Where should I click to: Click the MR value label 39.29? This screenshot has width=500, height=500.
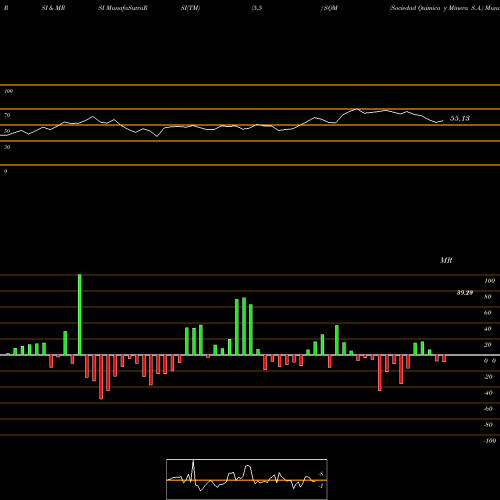(x=465, y=293)
